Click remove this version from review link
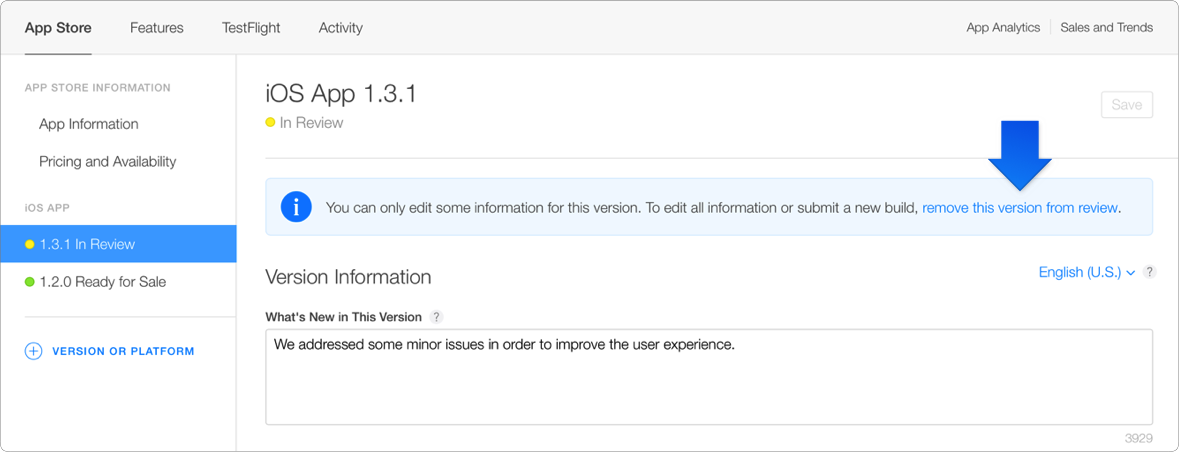The image size is (1179, 452). pyautogui.click(x=1020, y=208)
